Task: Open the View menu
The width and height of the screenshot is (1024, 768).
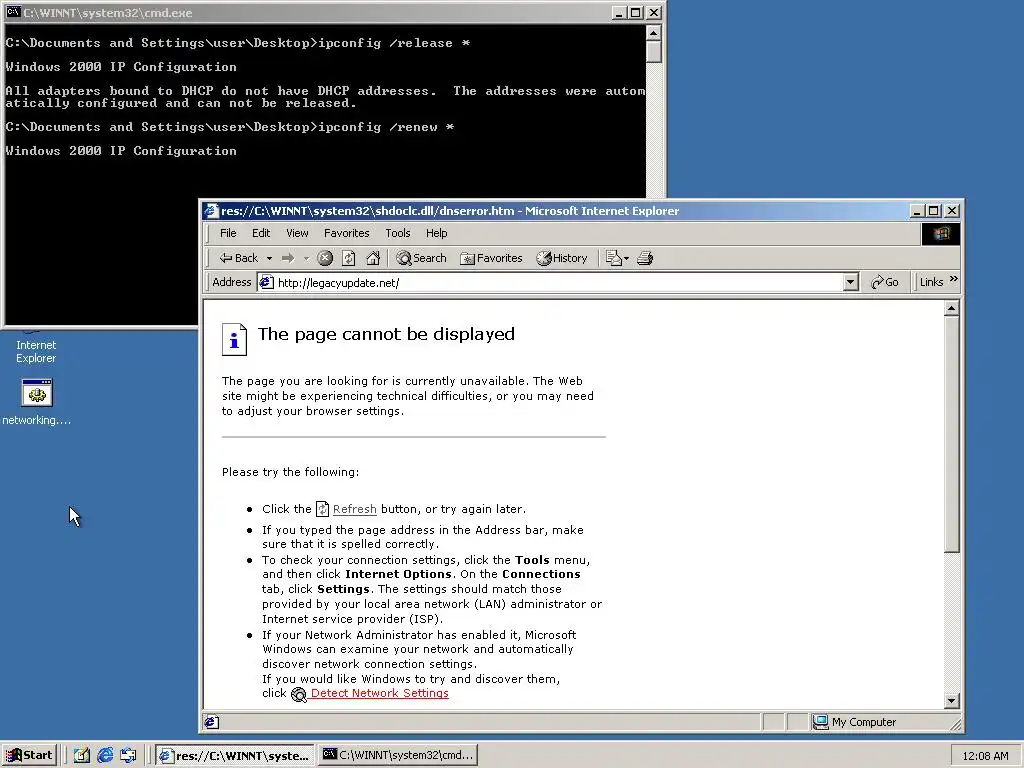Action: pos(297,233)
